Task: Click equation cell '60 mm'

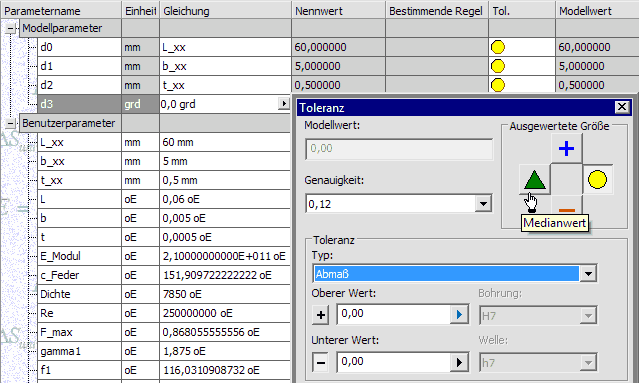Action: (225, 142)
